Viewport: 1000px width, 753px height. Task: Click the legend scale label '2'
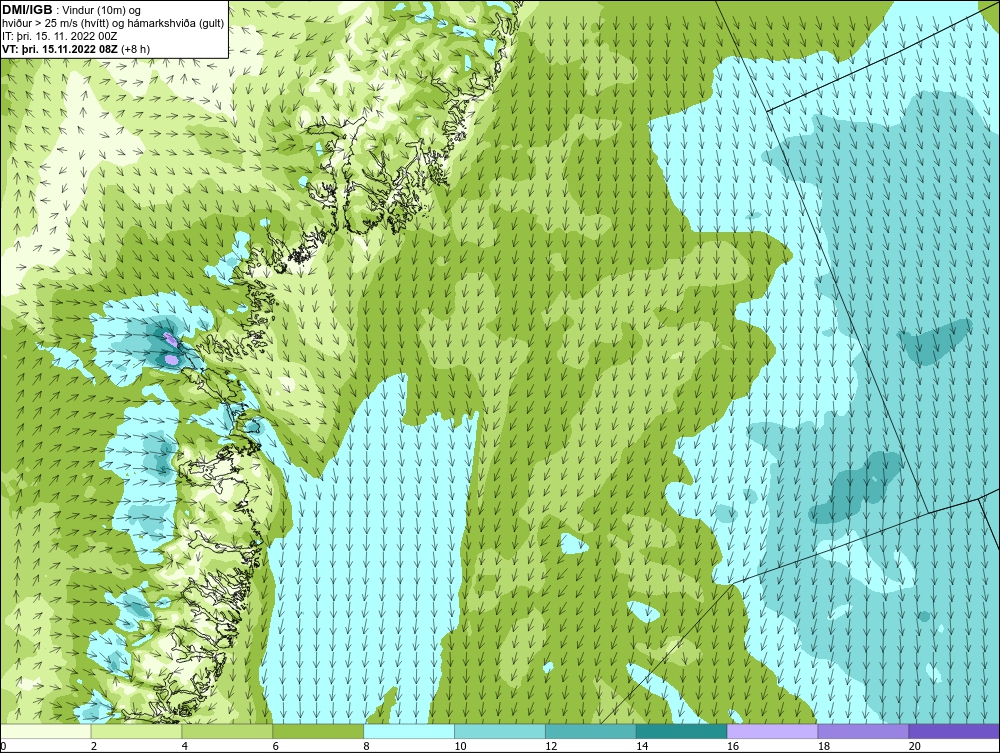[94, 746]
